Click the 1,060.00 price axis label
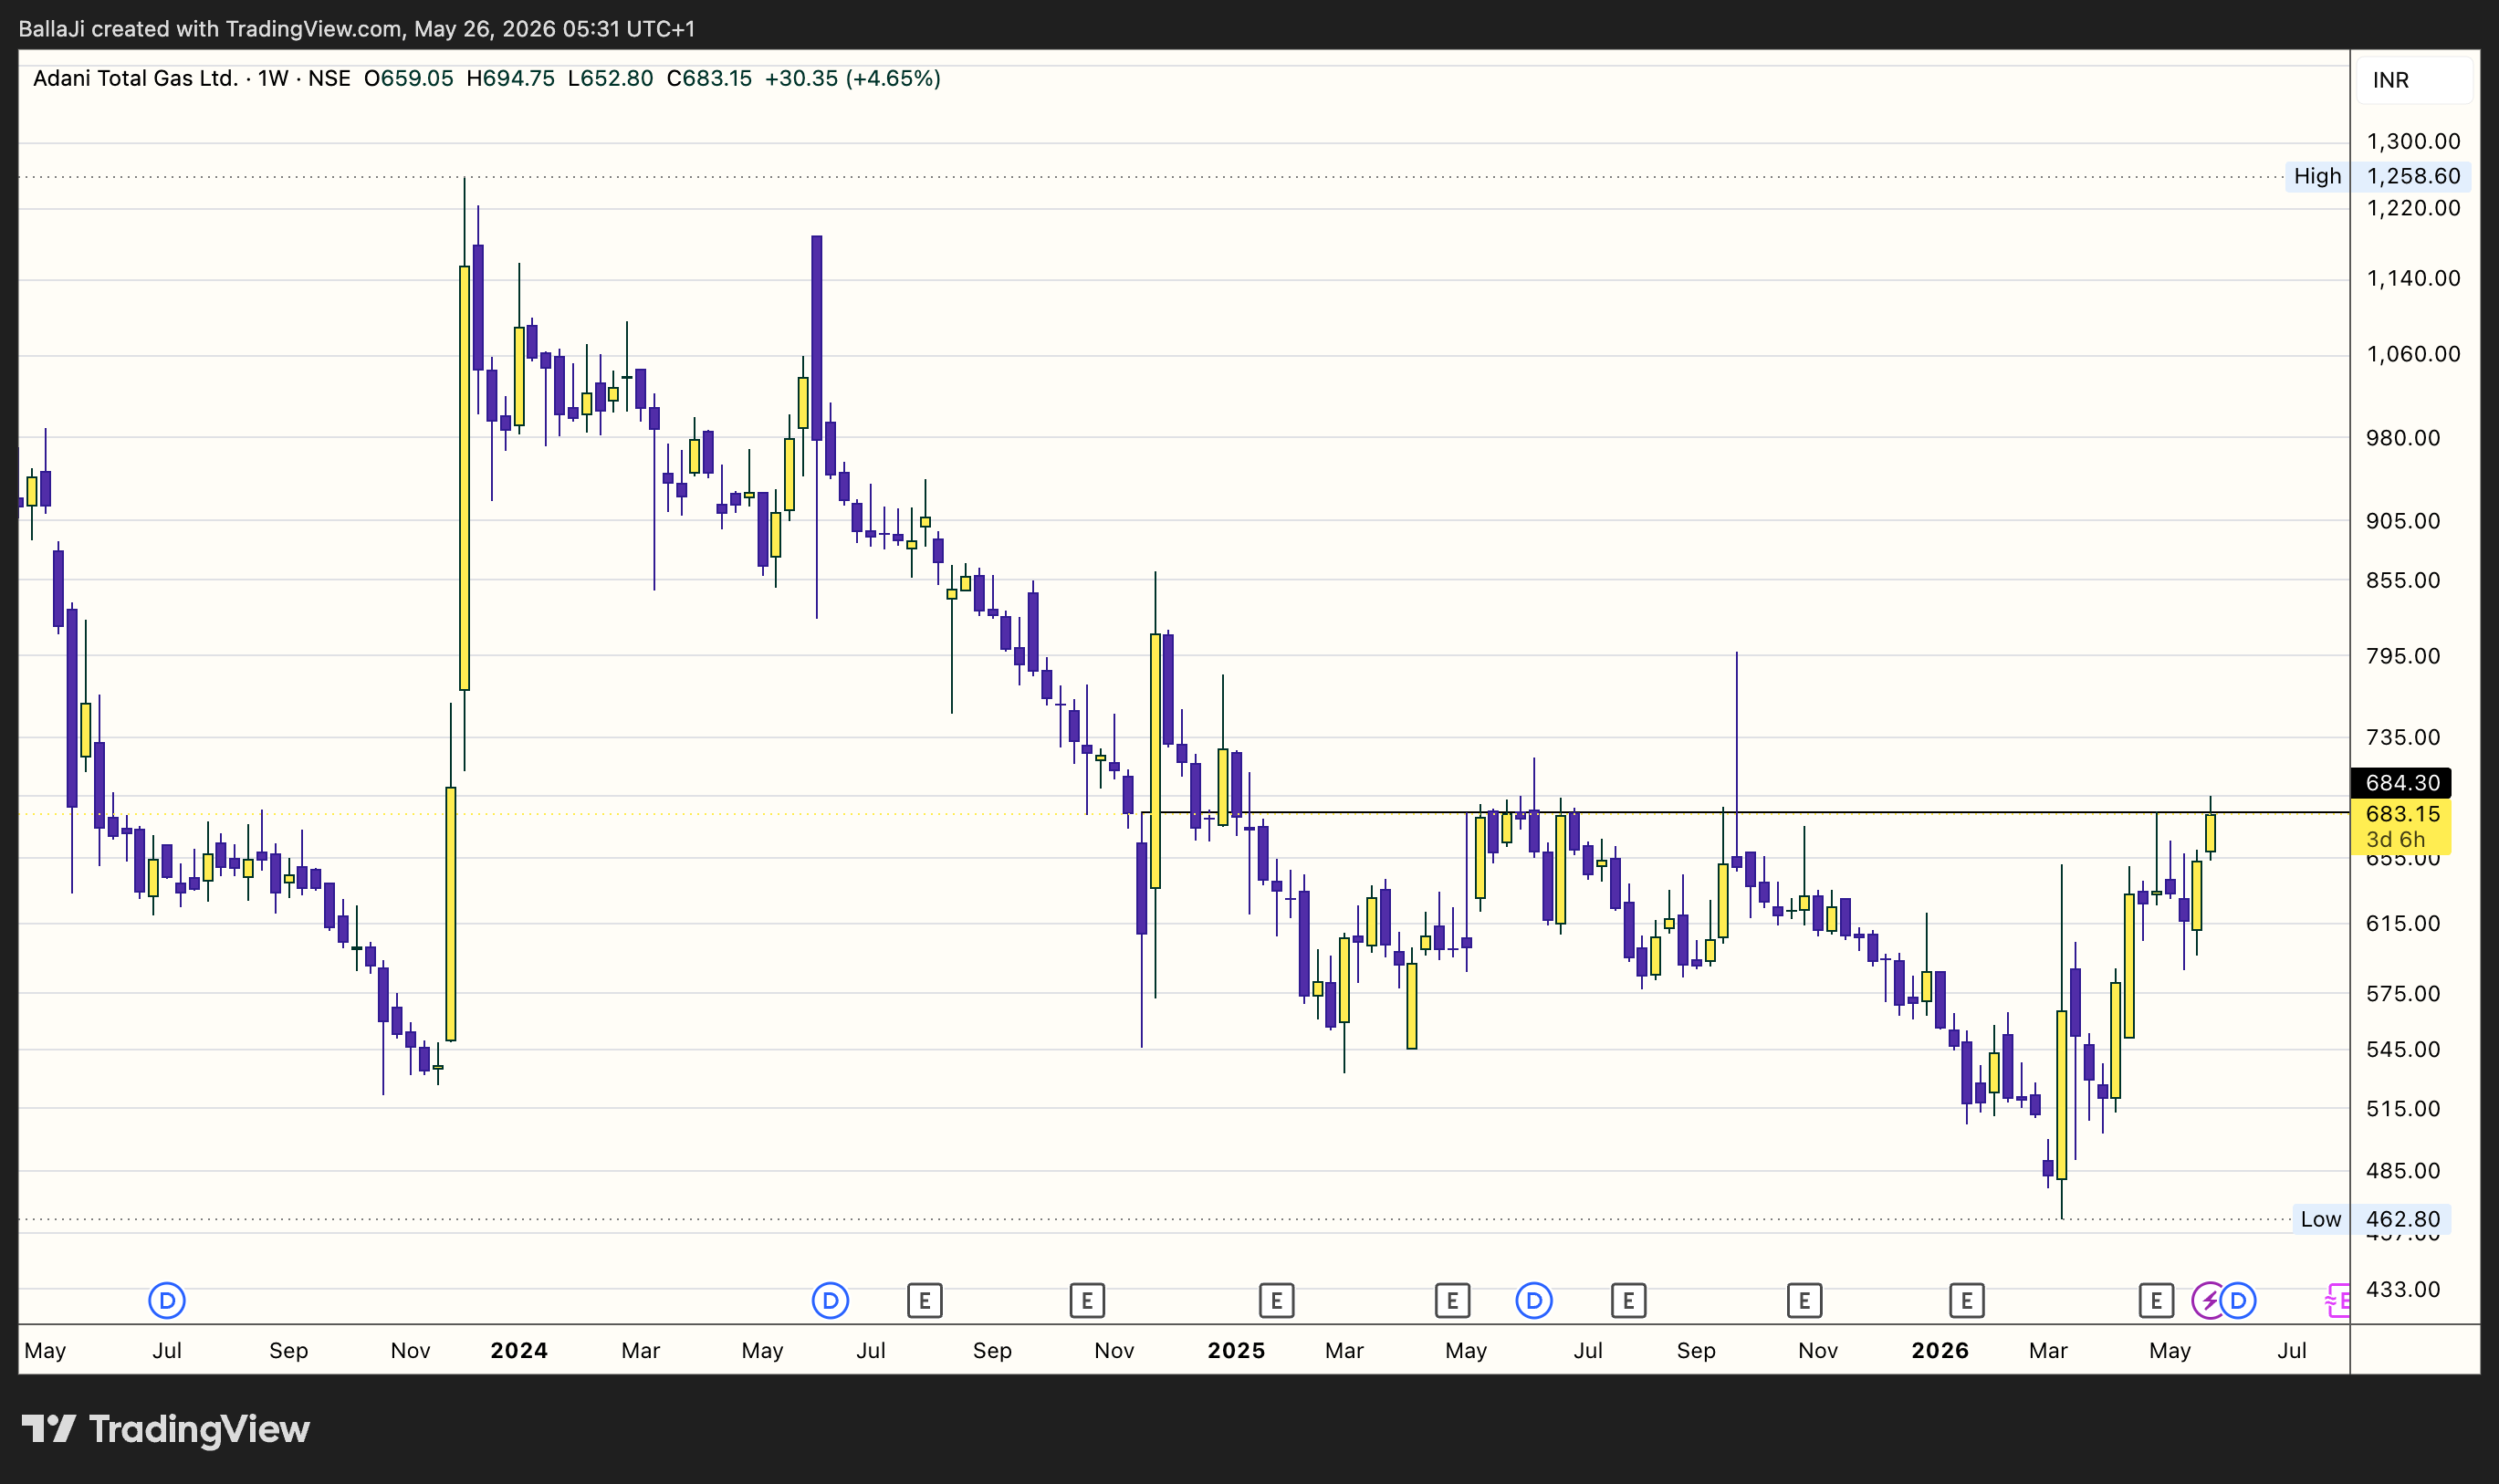The height and width of the screenshot is (1484, 2499). tap(2413, 354)
